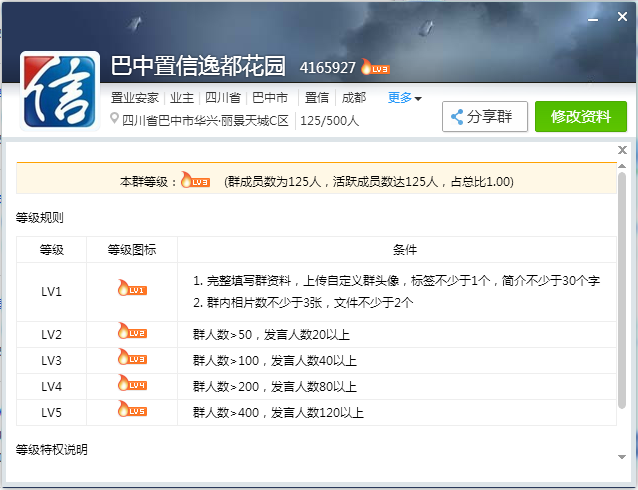638x490 pixels.
Task: Click the scrollbar down arrow in the level panel
Action: [622, 456]
